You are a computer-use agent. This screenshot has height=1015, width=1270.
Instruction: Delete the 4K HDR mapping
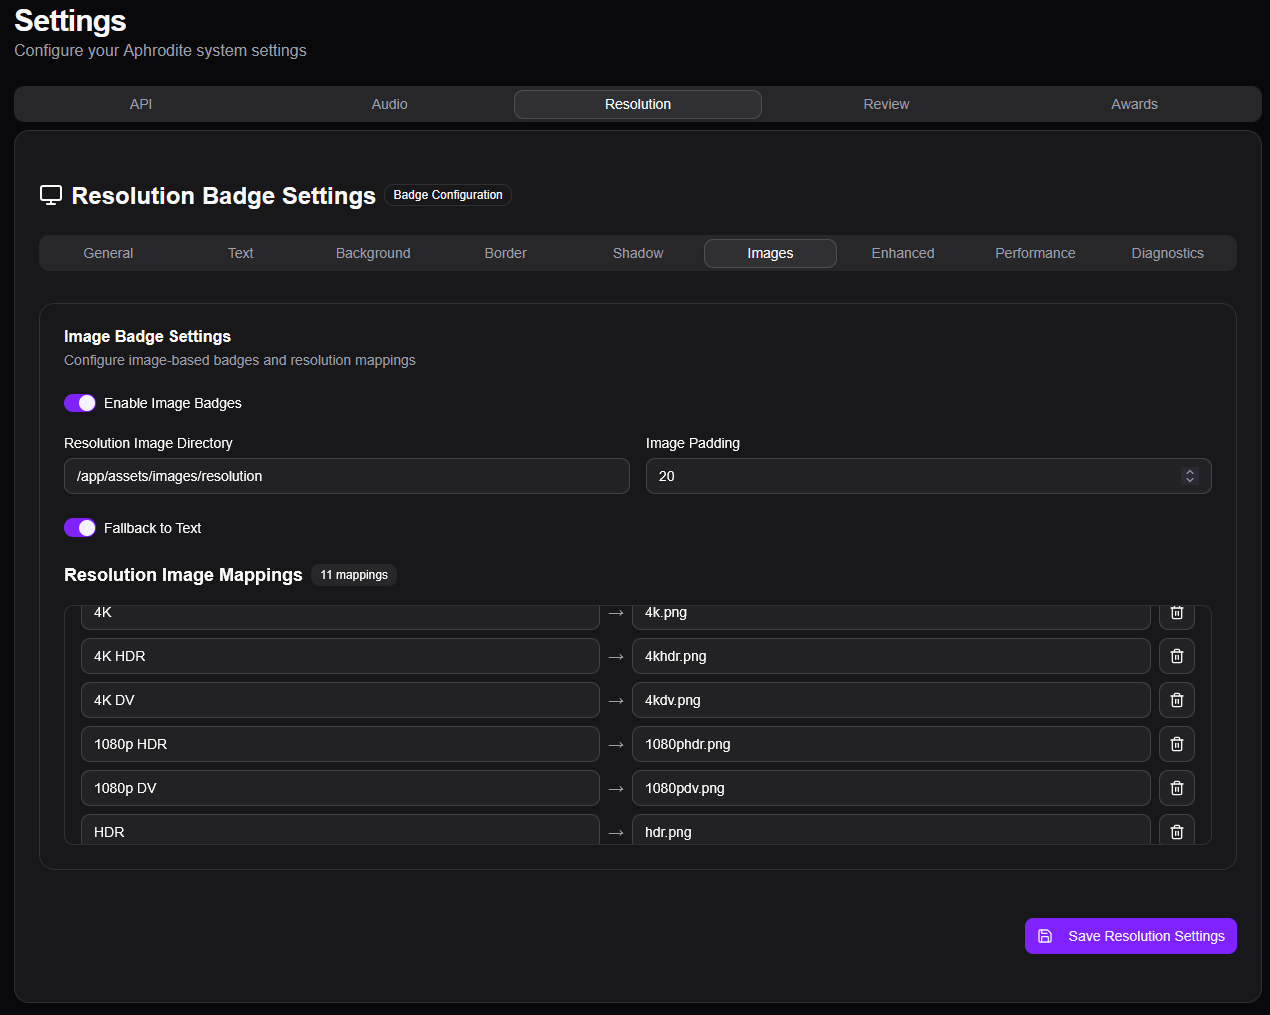(x=1177, y=656)
